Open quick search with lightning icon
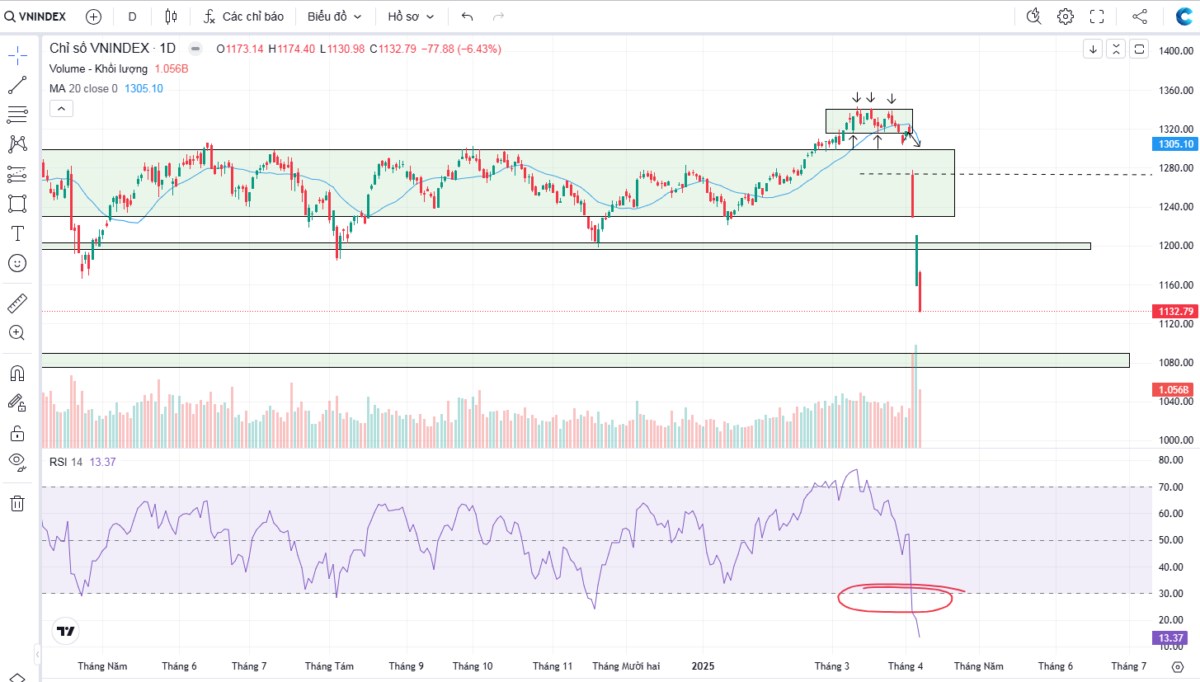Viewport: 1200px width, 682px height. click(1034, 16)
